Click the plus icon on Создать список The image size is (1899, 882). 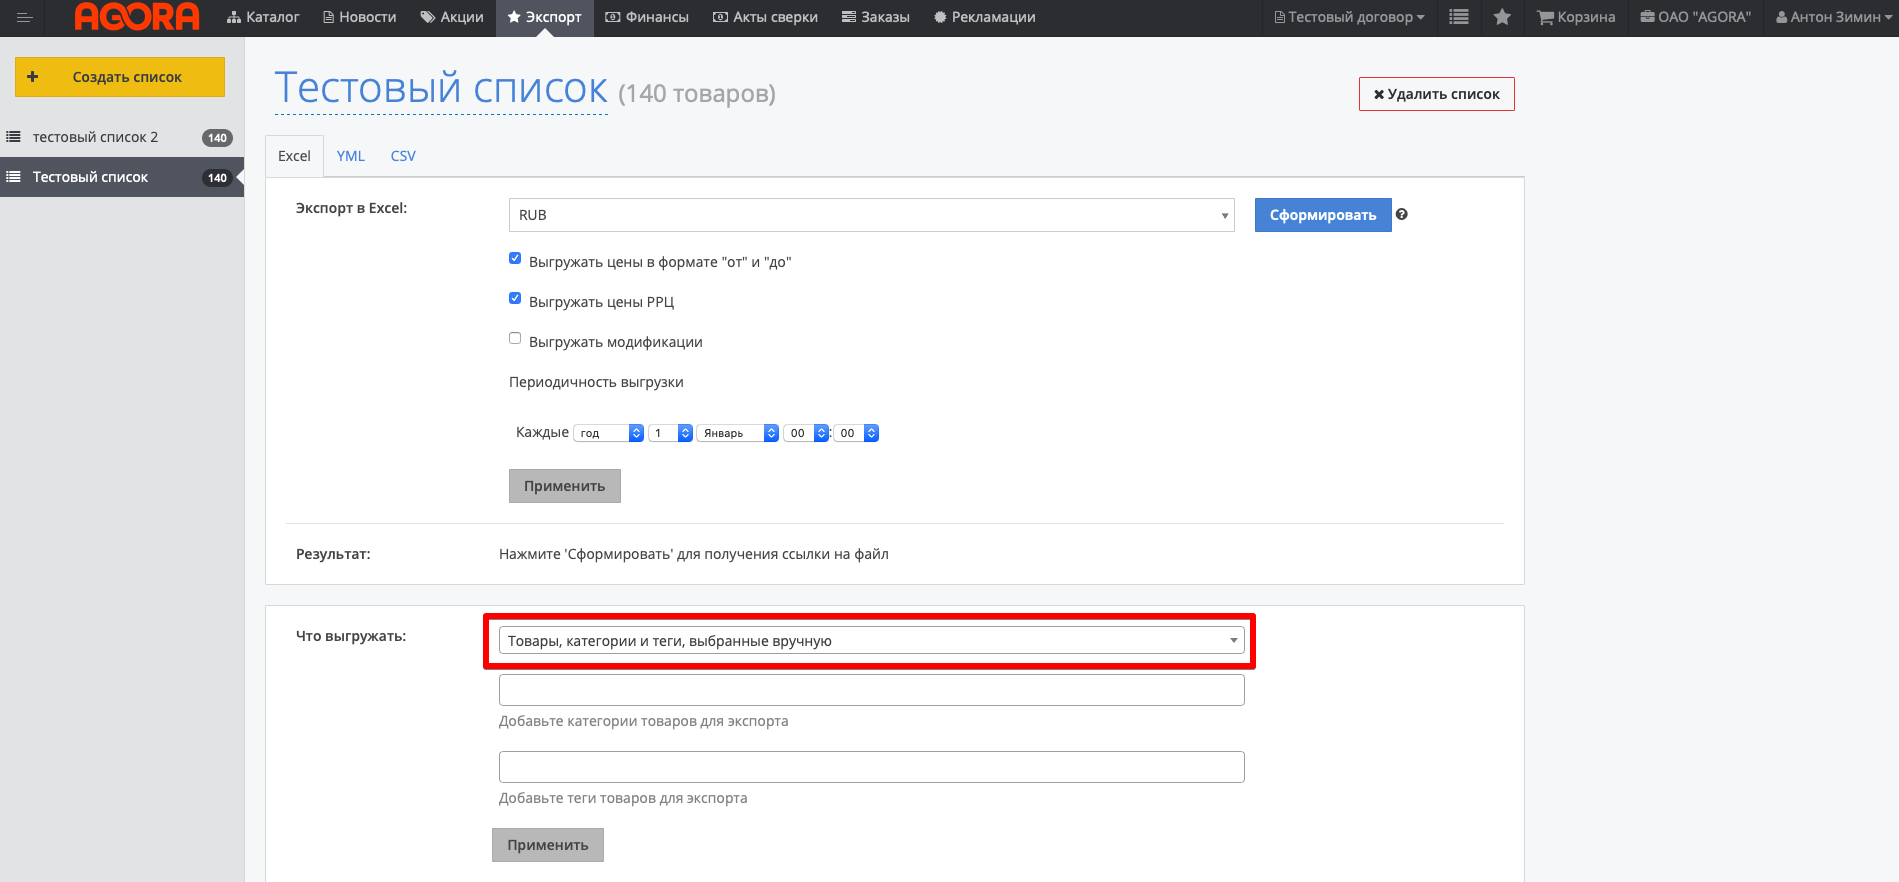point(33,77)
